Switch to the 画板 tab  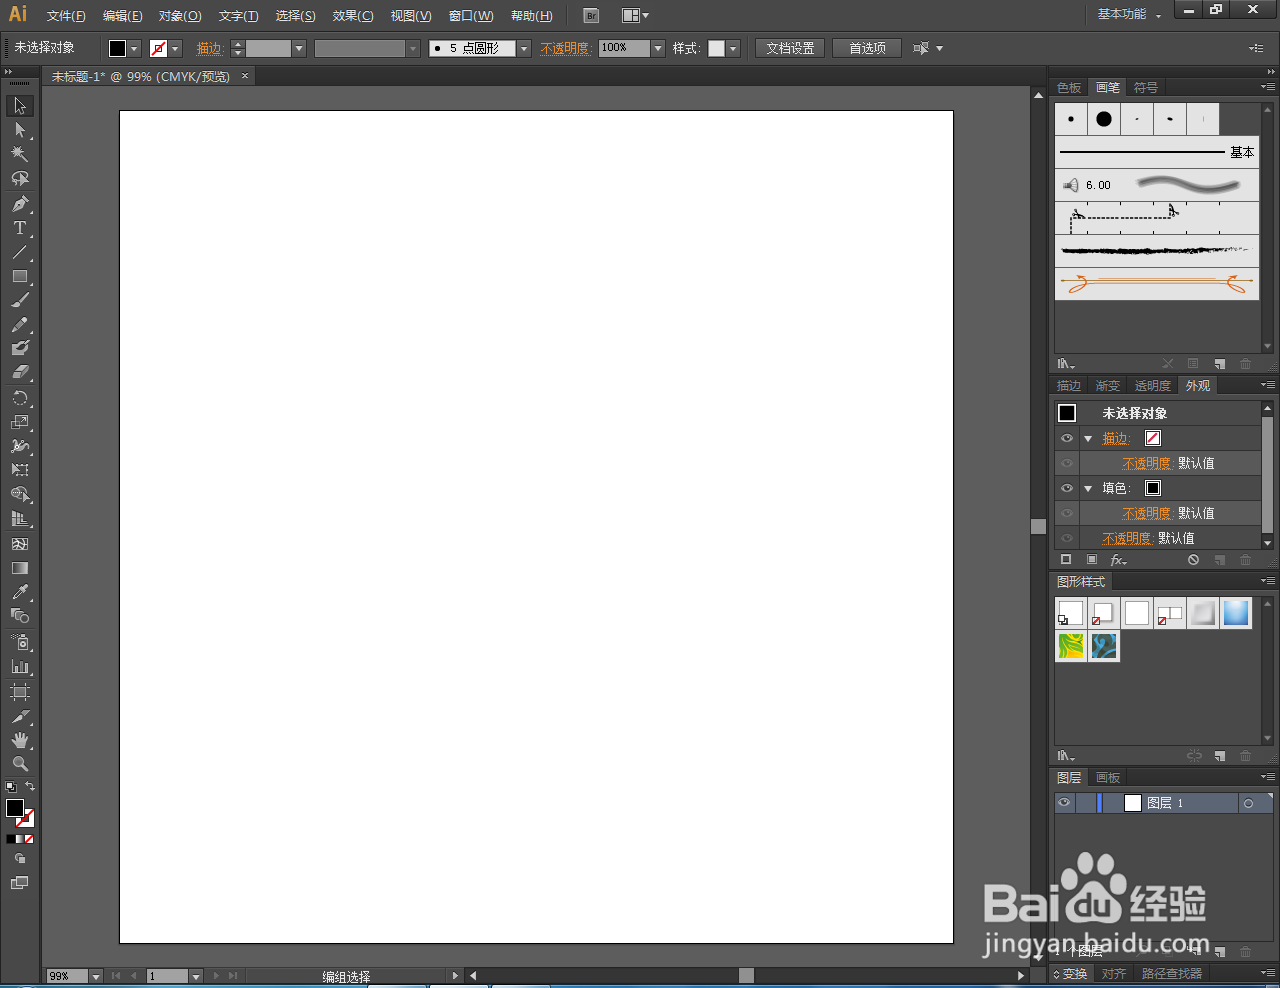coord(1108,778)
